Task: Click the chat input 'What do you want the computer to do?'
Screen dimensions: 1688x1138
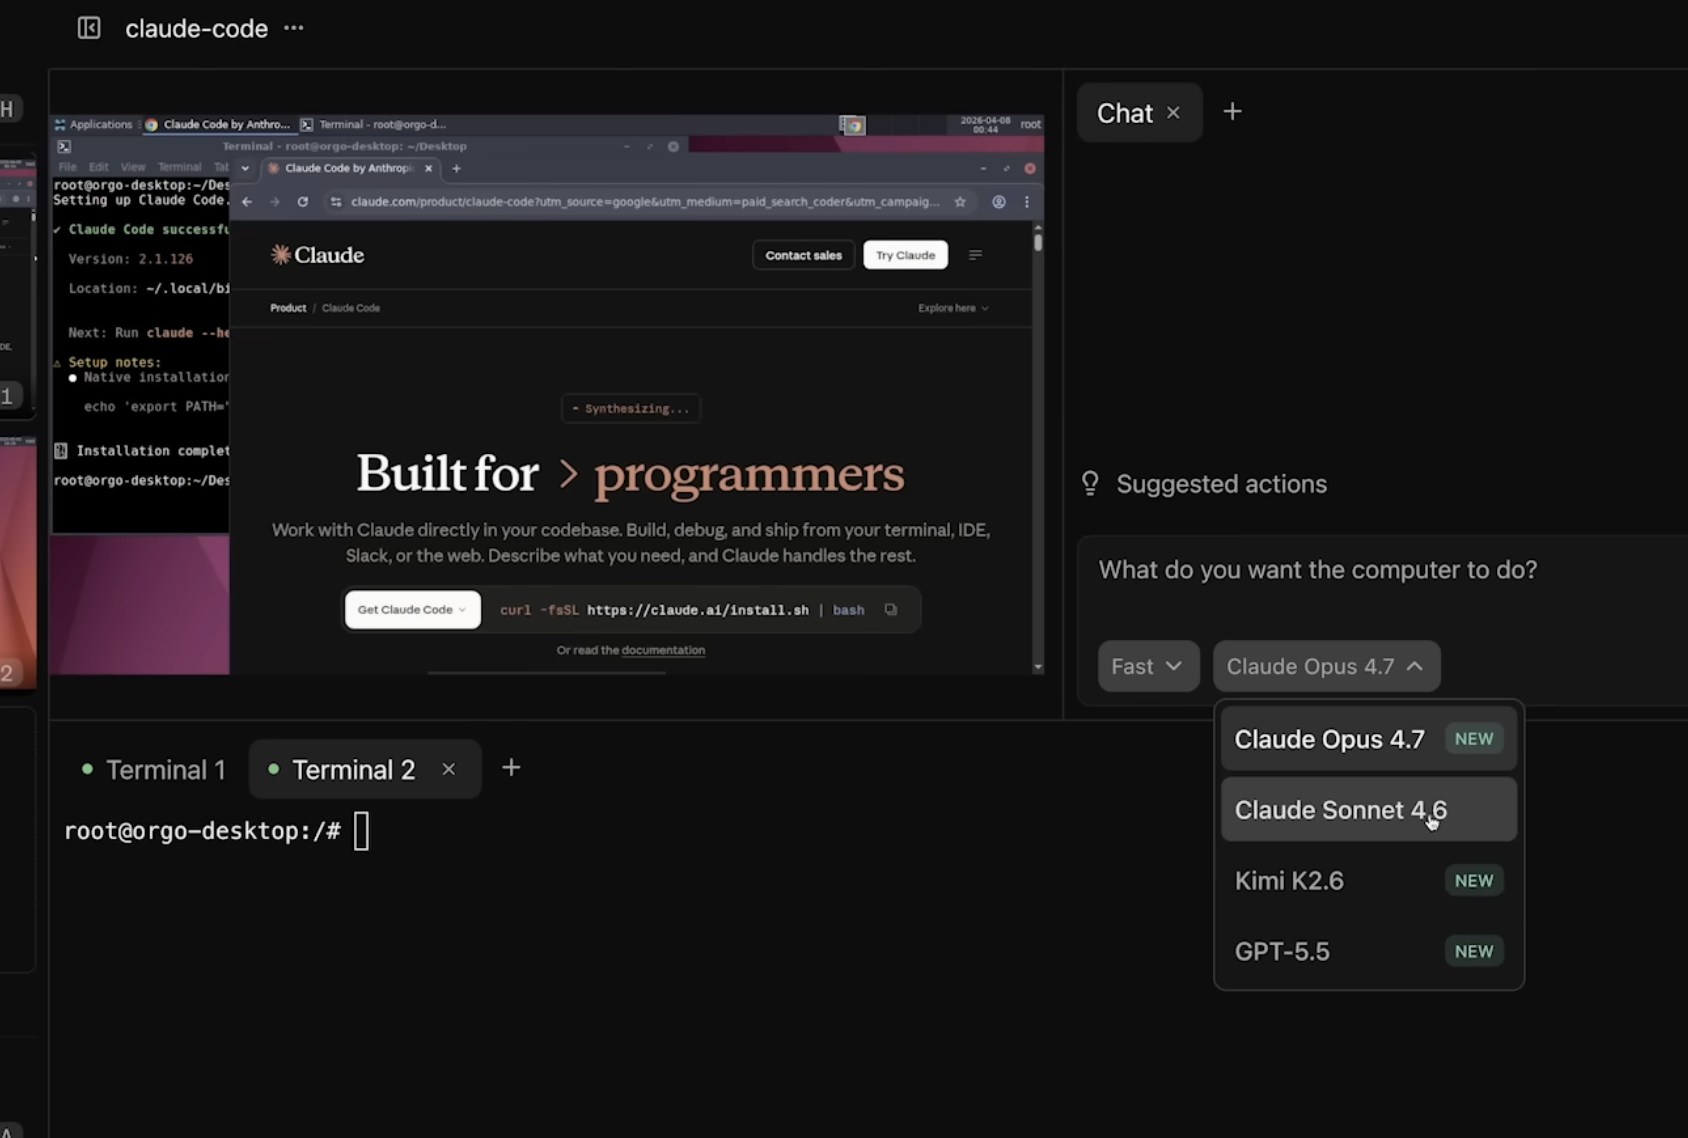Action: pyautogui.click(x=1317, y=570)
